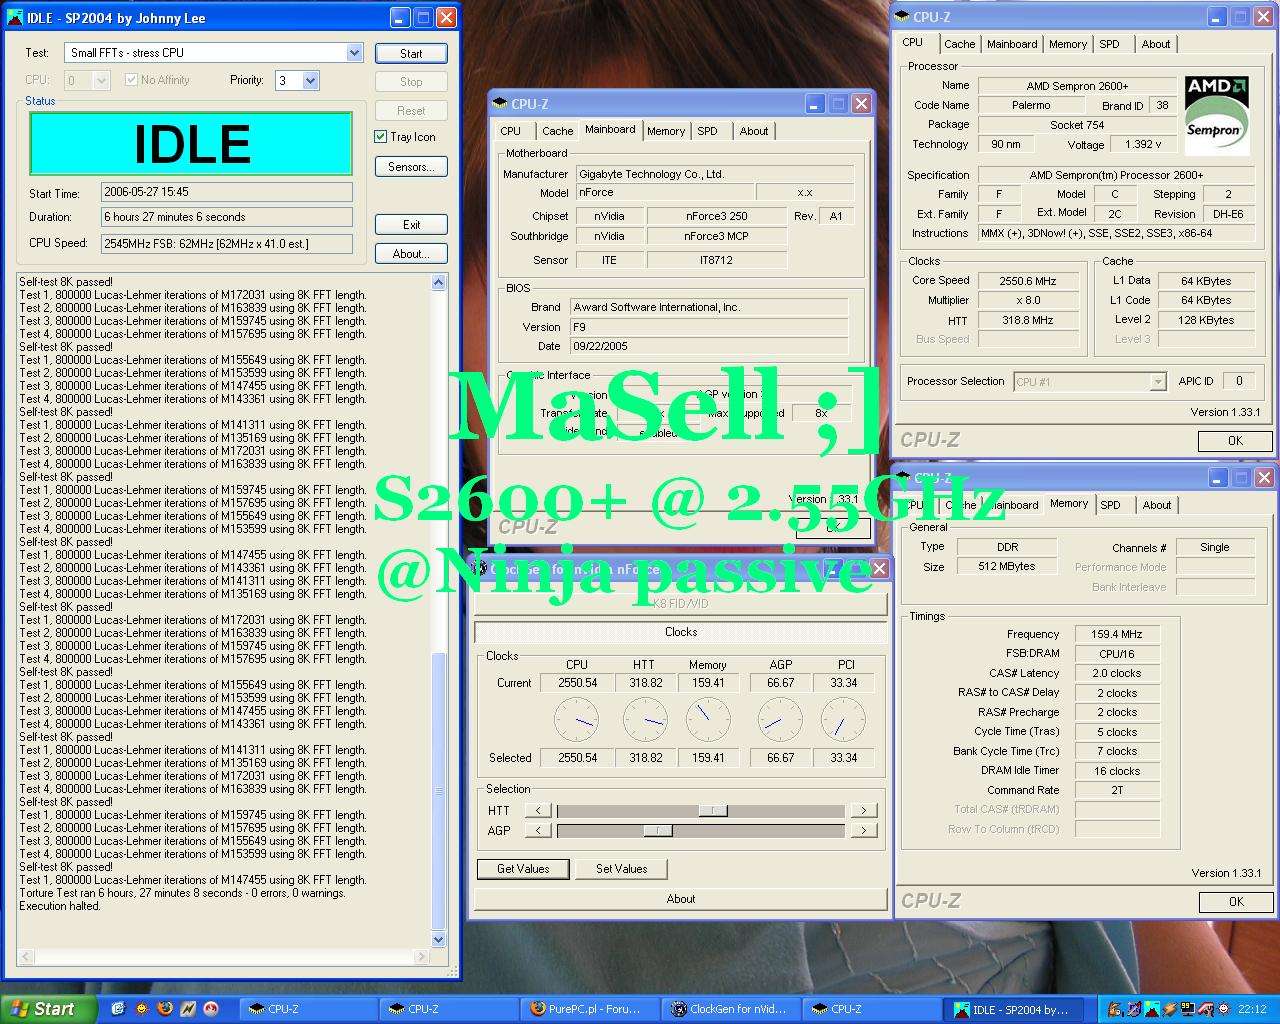Click OK in the CPU-Z CPU window
The image size is (1280, 1024).
(1235, 441)
